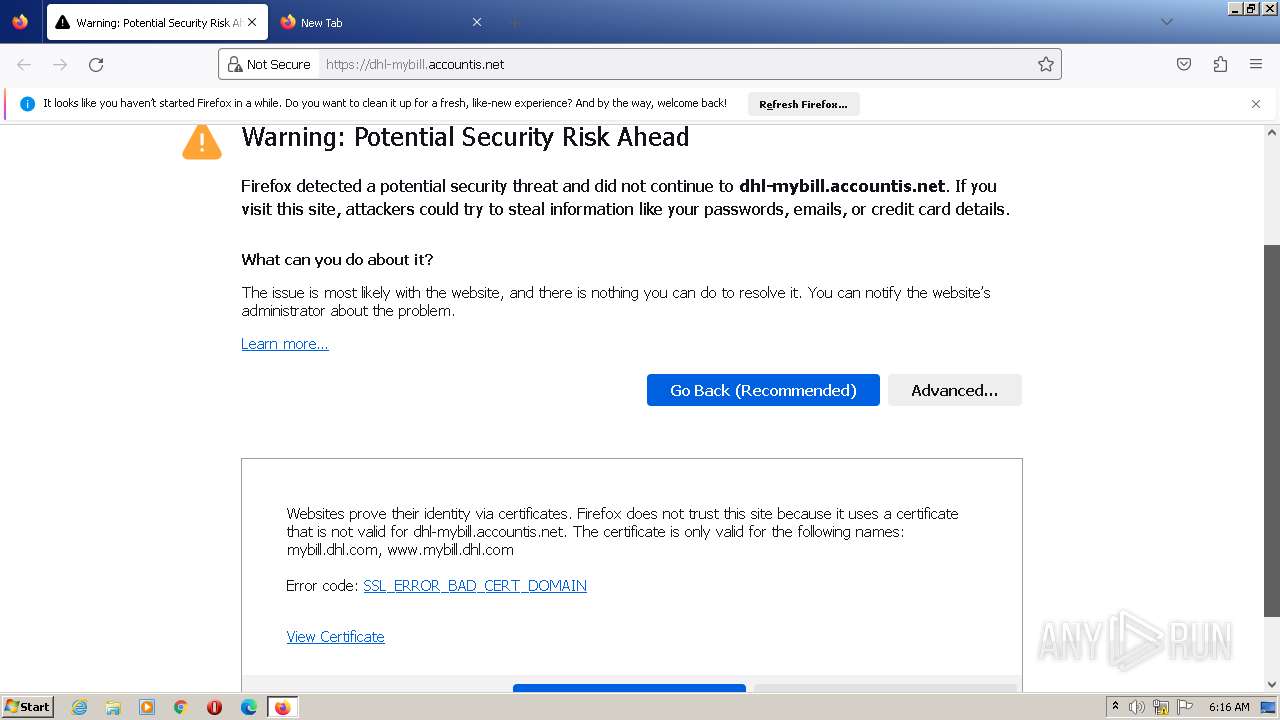Open the View Certificate link
The image size is (1280, 720).
[x=335, y=637]
